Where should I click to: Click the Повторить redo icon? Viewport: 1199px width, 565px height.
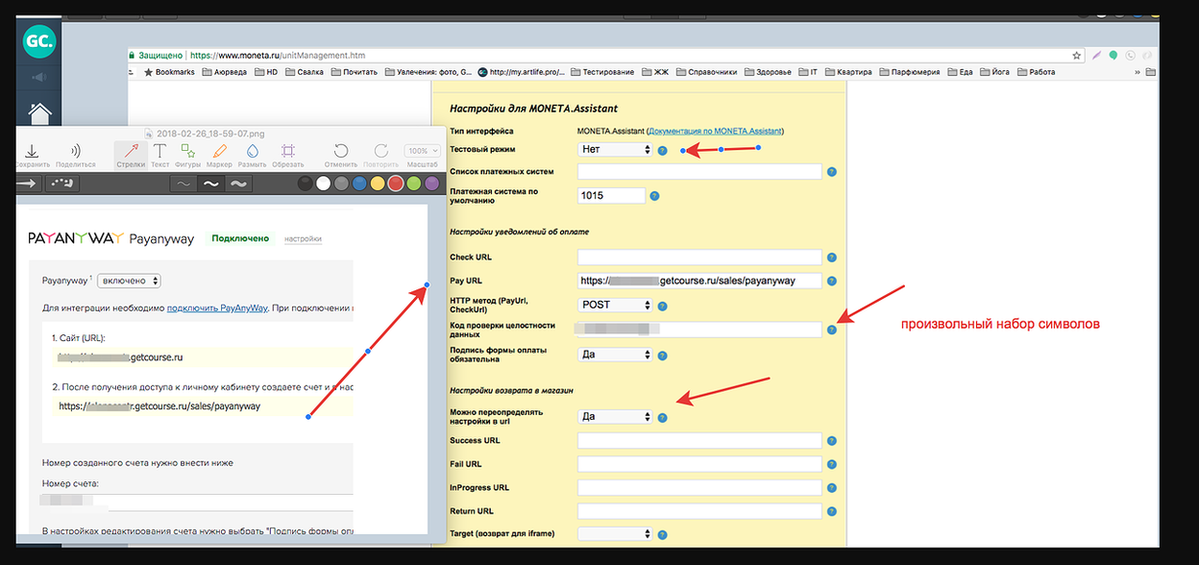click(381, 155)
